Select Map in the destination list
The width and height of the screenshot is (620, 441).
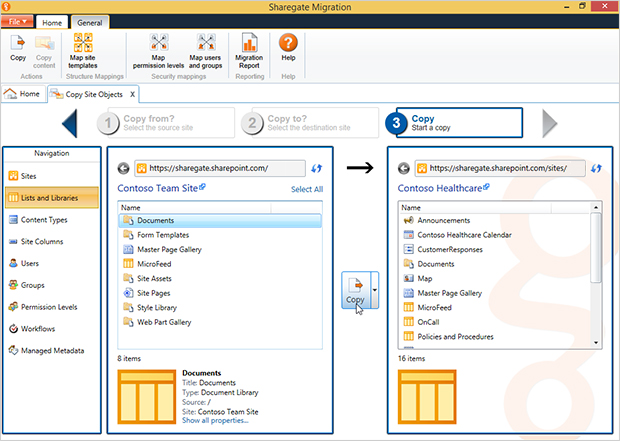click(x=495, y=278)
